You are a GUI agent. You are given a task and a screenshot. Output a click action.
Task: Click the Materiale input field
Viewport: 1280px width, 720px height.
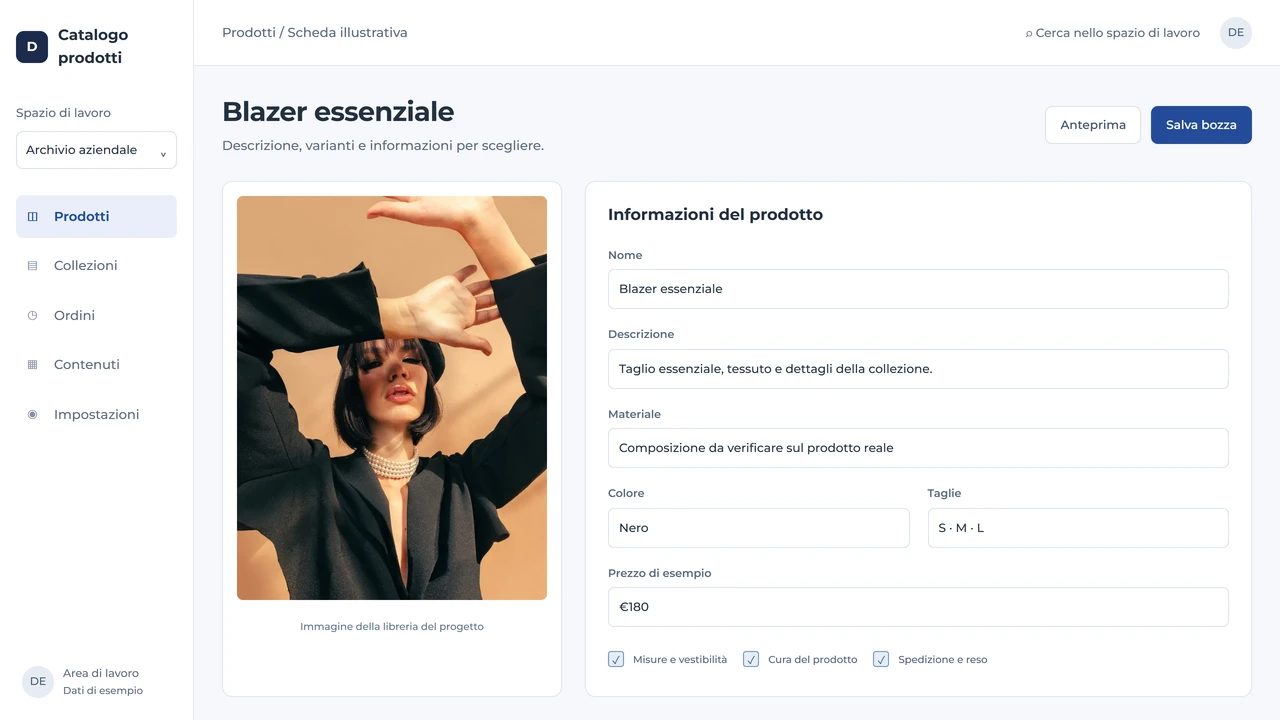pyautogui.click(x=918, y=448)
